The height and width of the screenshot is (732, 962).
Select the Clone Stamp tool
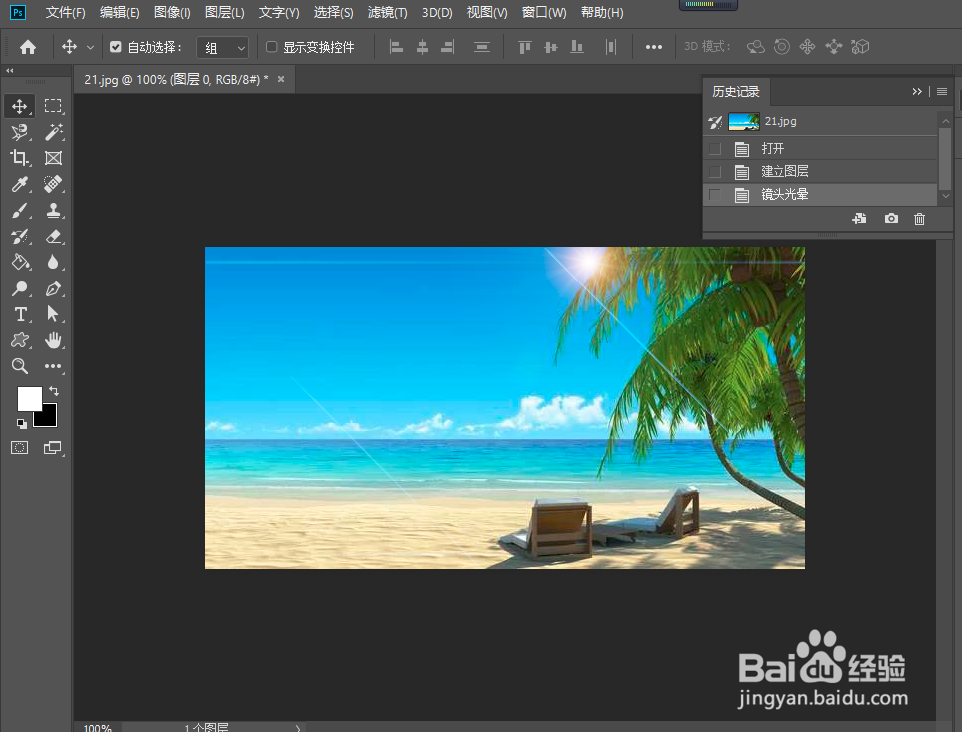(53, 210)
